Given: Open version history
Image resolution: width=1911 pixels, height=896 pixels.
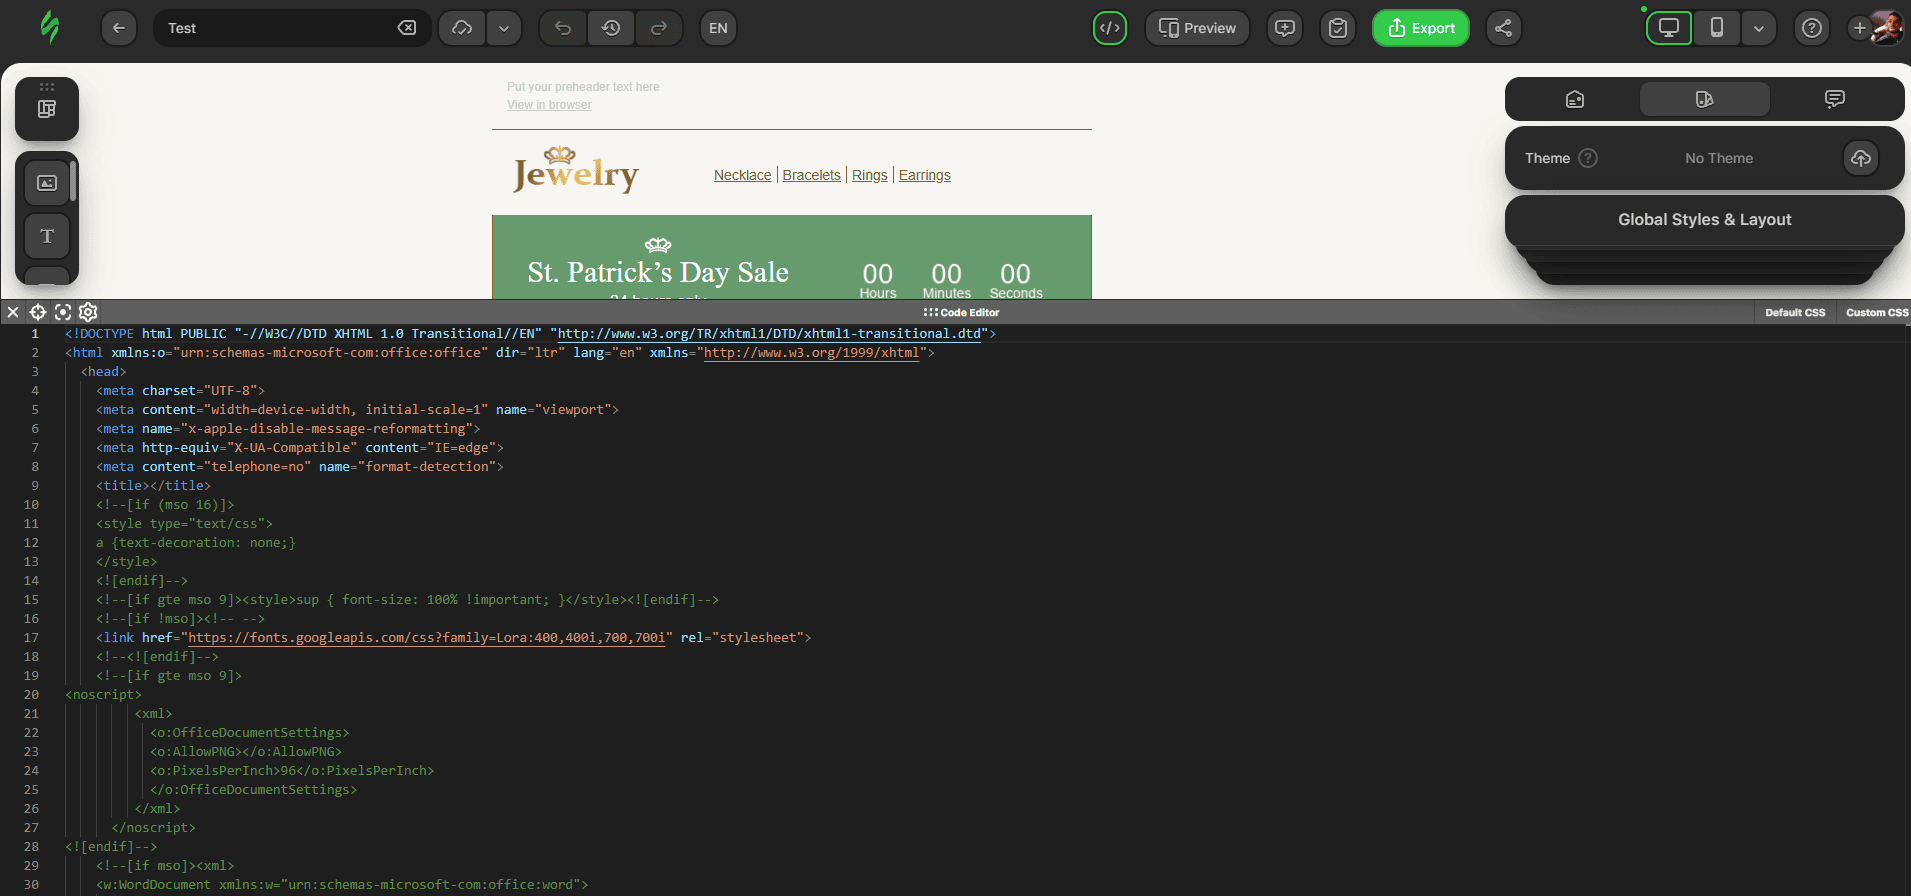Looking at the screenshot, I should [611, 28].
